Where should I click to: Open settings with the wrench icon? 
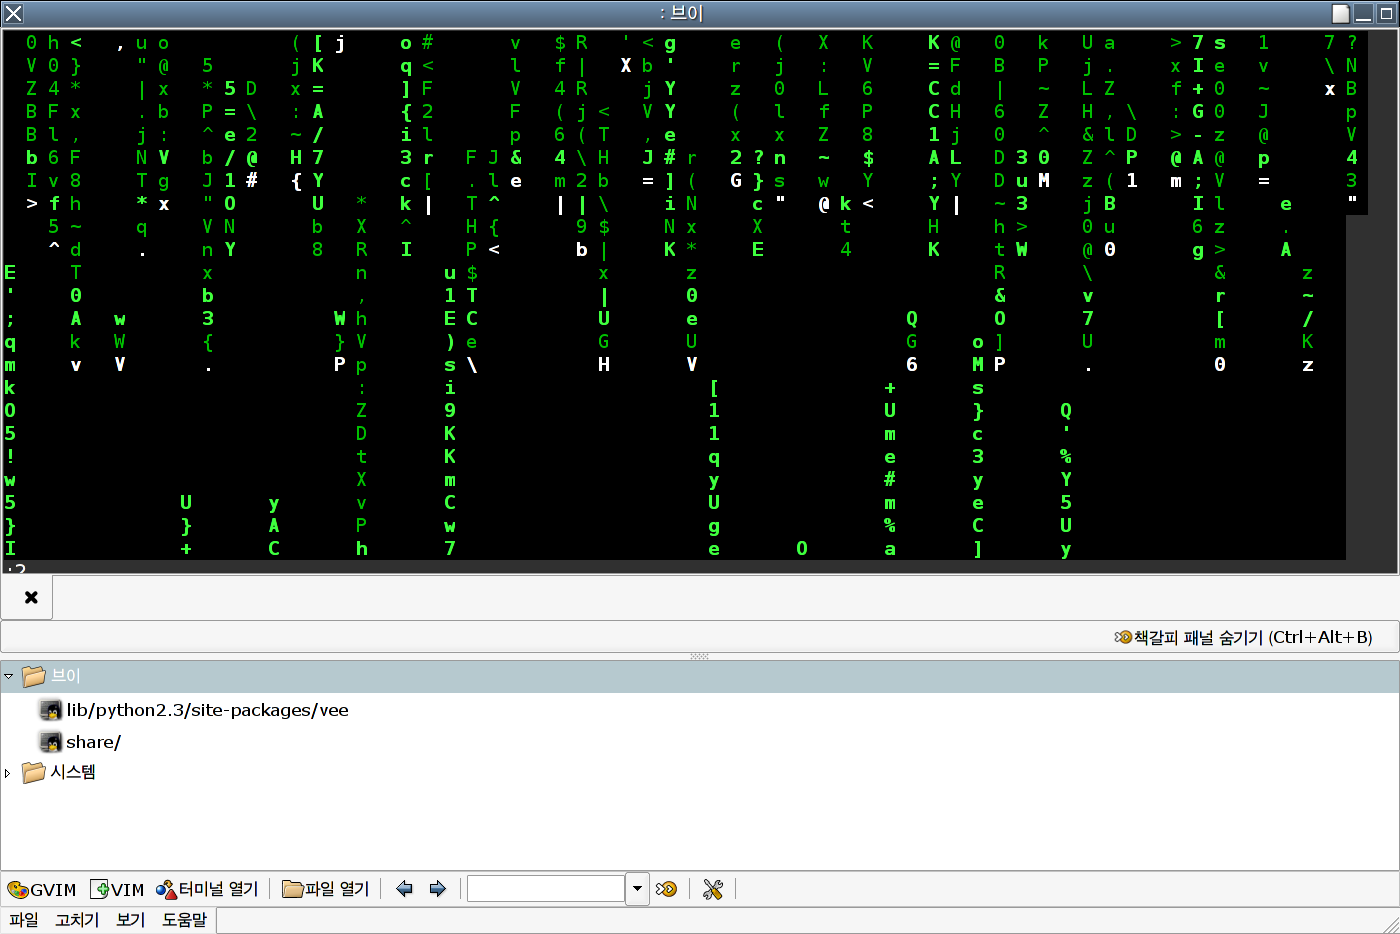[713, 889]
